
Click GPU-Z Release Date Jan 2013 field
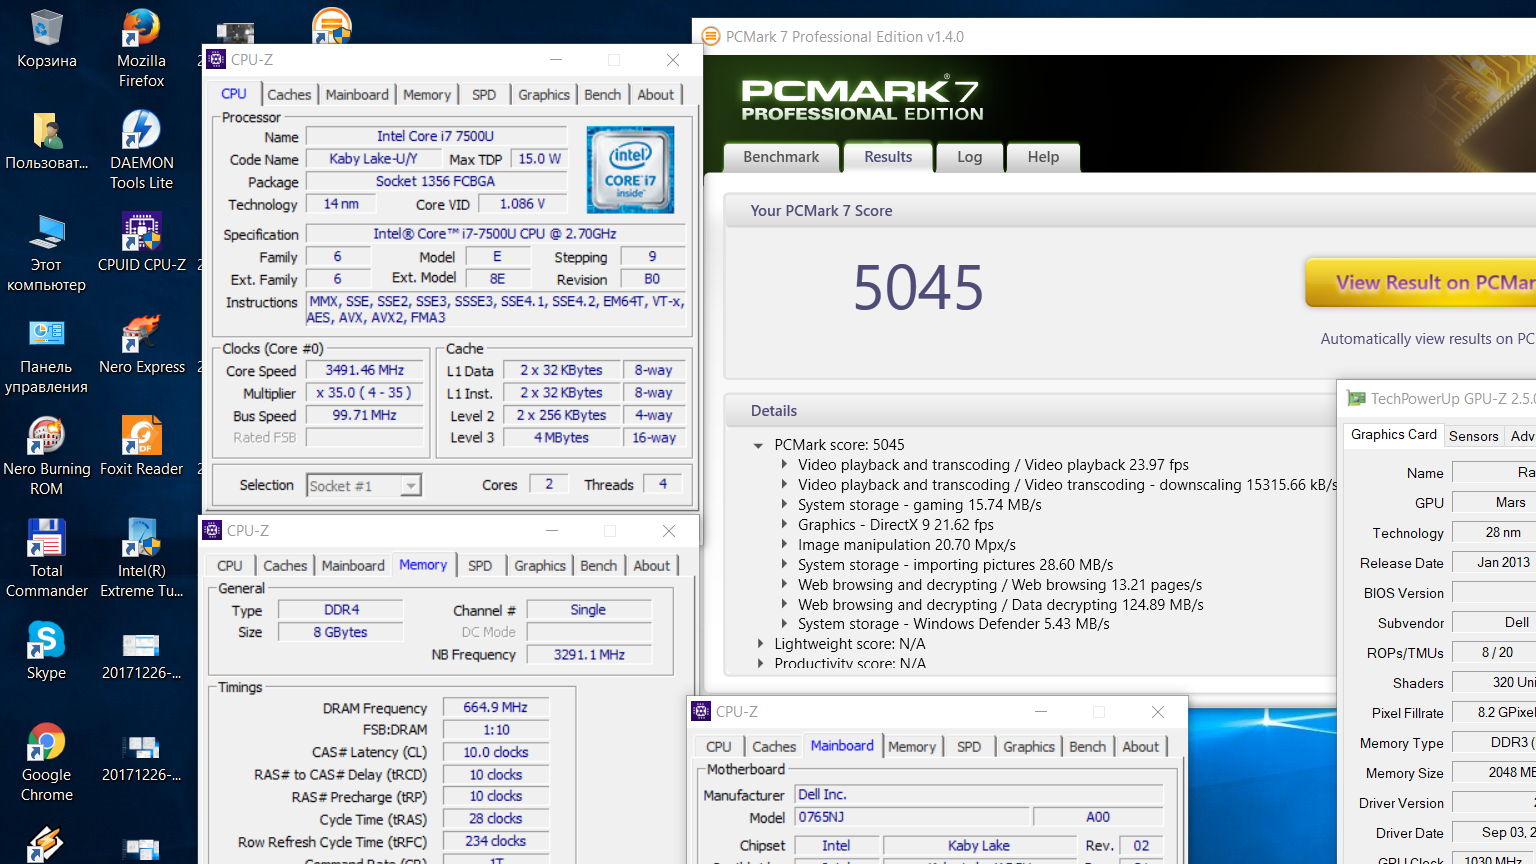point(1494,563)
